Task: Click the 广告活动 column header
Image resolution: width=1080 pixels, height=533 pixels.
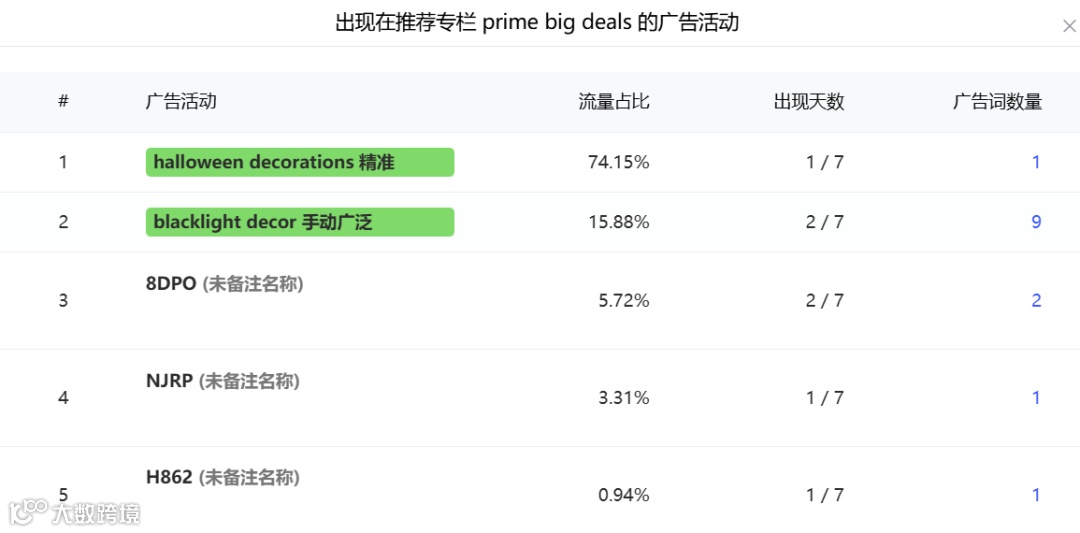Action: point(181,102)
